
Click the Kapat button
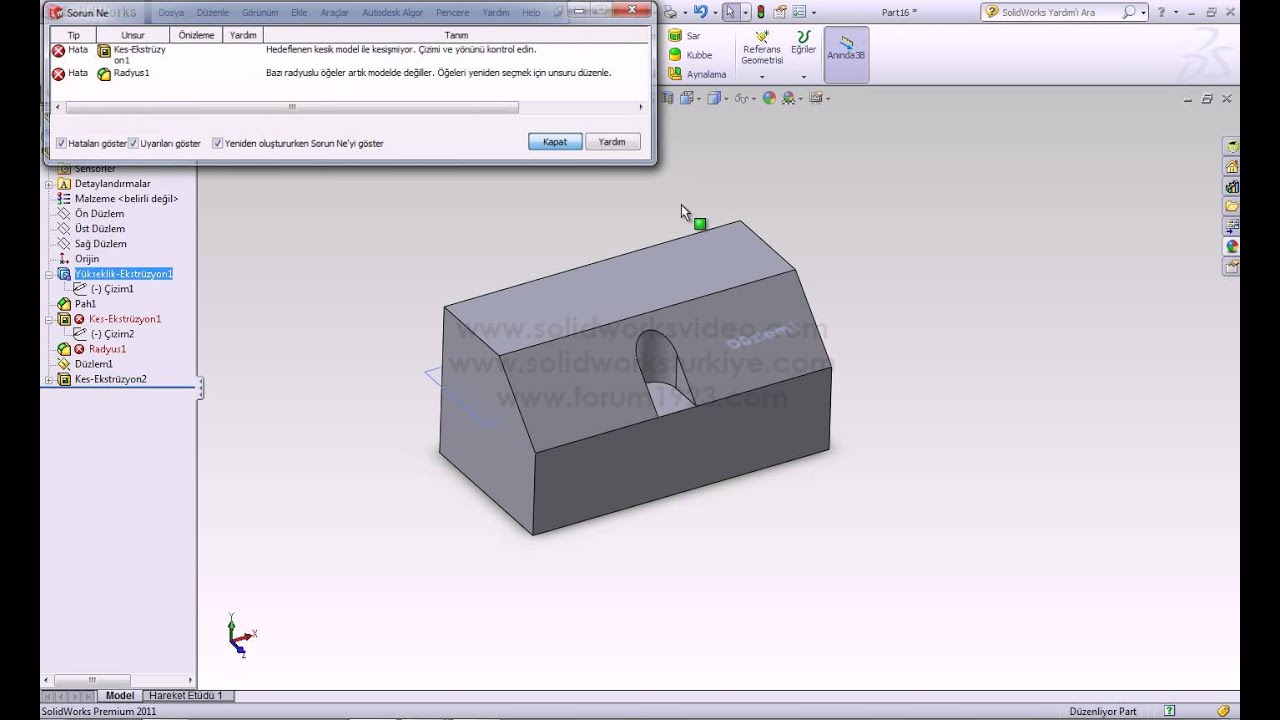tap(555, 142)
